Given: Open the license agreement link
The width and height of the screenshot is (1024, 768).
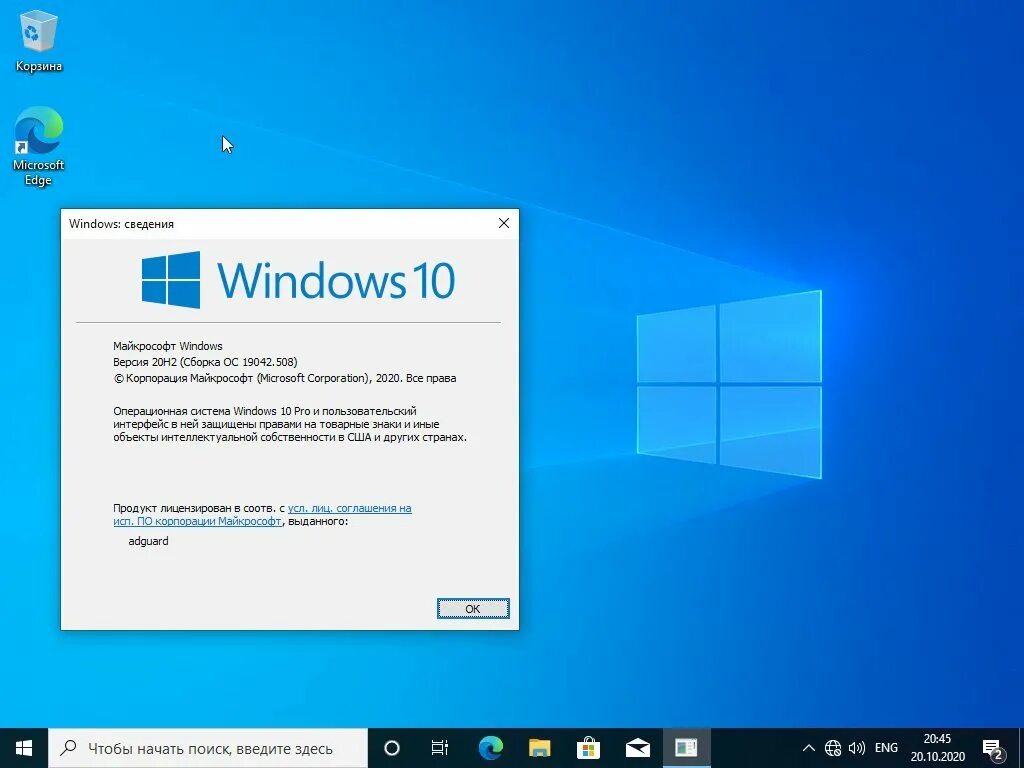Looking at the screenshot, I should click(x=263, y=515).
